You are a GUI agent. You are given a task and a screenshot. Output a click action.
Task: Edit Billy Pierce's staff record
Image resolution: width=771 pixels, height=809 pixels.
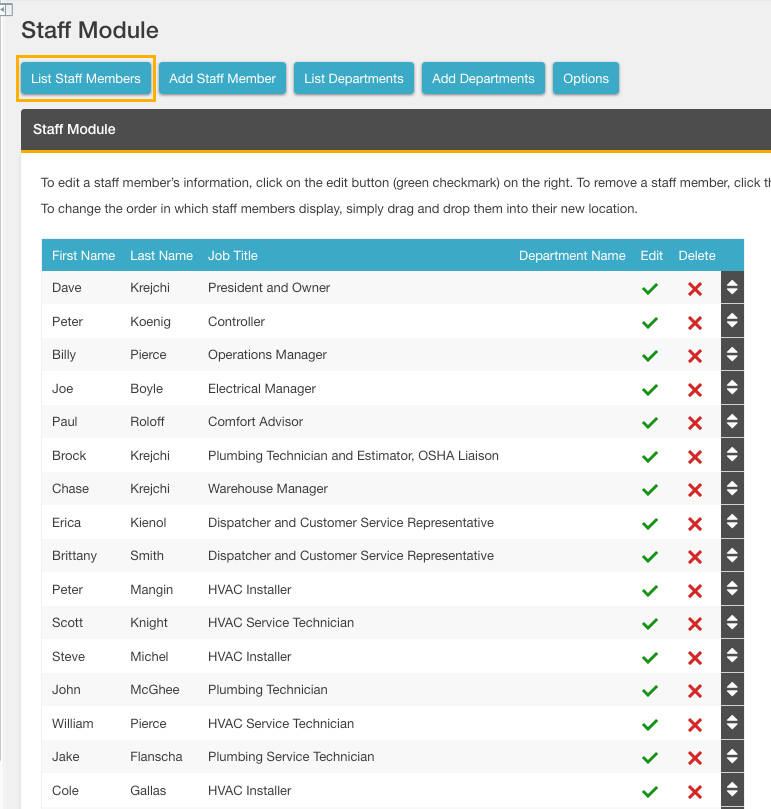point(650,356)
